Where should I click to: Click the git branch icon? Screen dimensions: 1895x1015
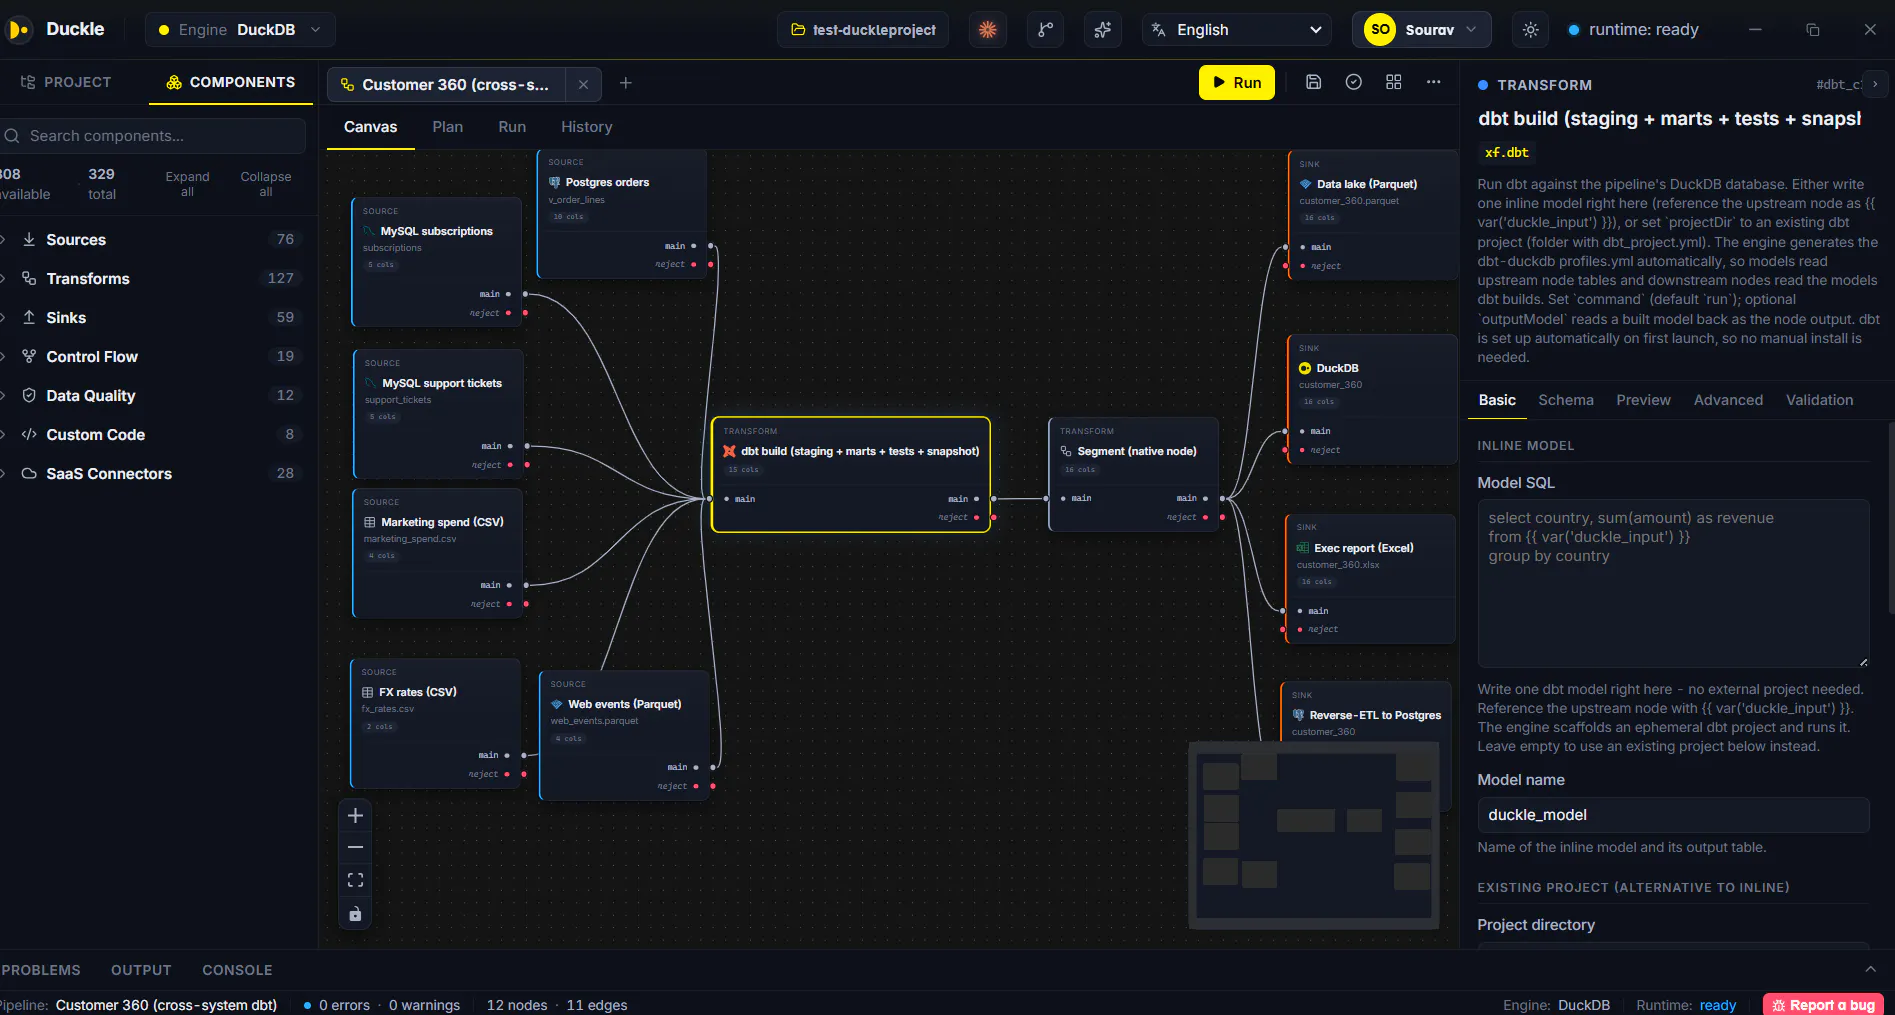click(x=1045, y=30)
